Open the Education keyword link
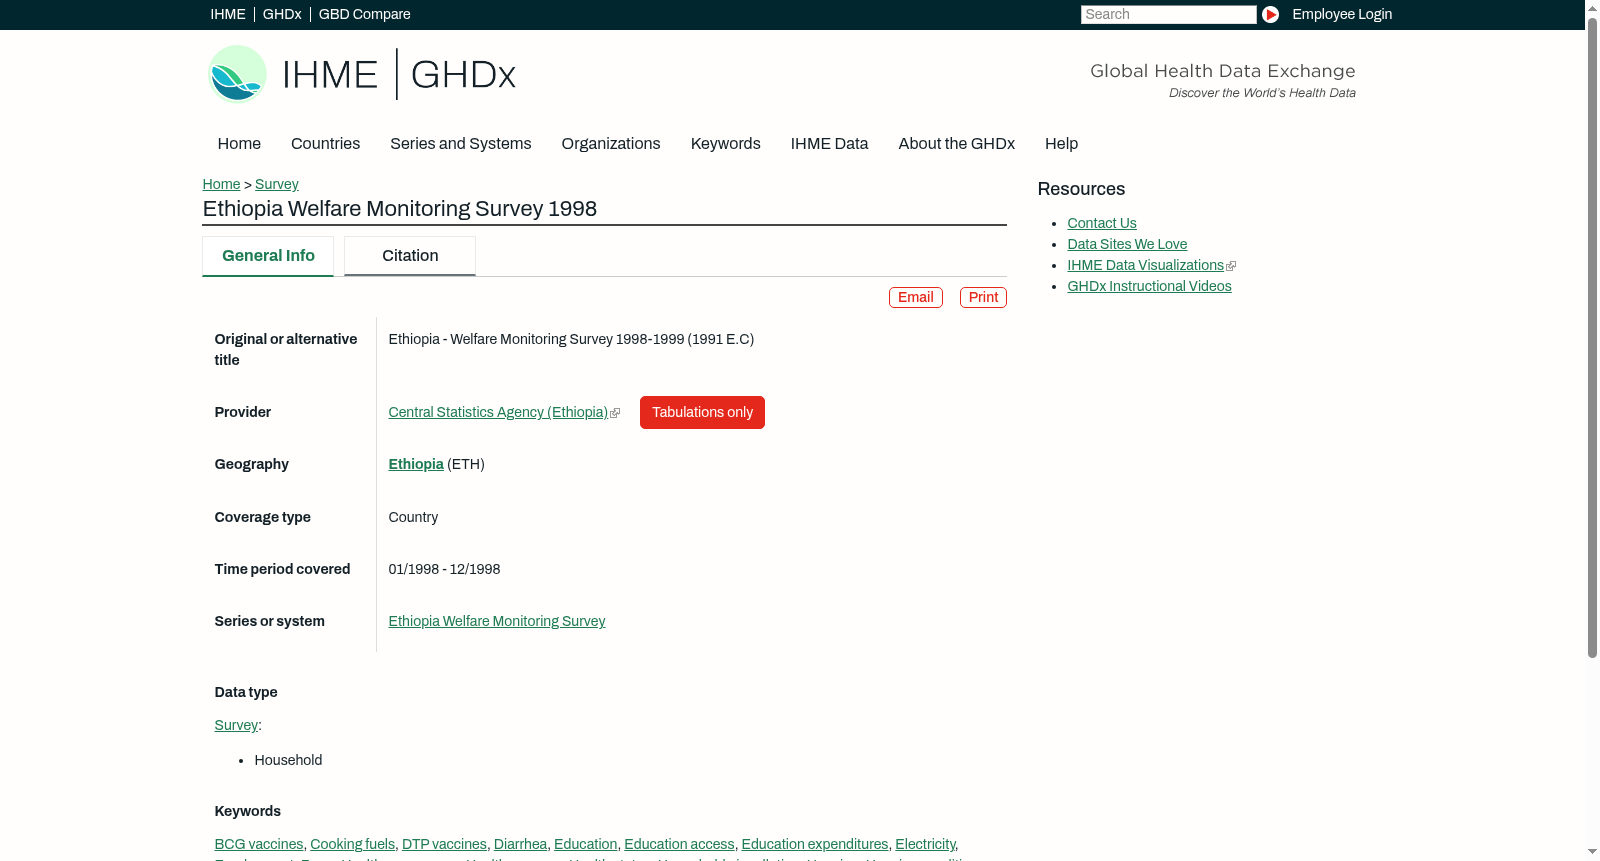This screenshot has height=861, width=1600. pos(585,844)
